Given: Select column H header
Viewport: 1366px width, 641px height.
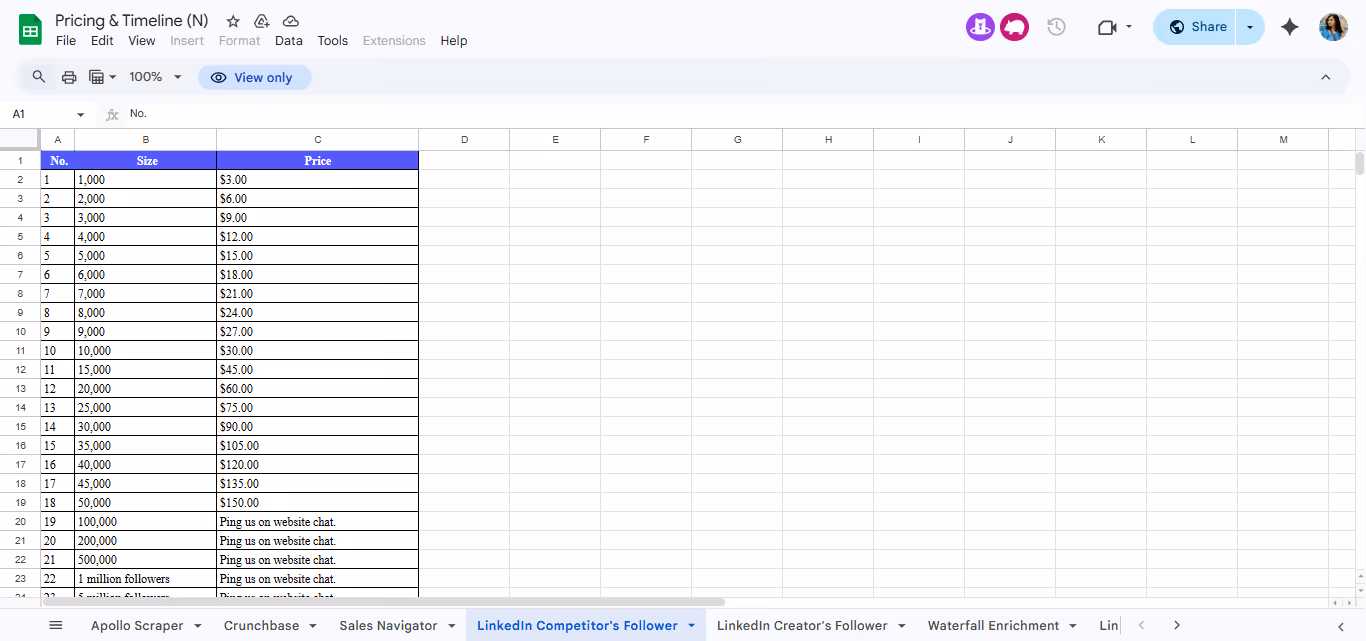Looking at the screenshot, I should click(x=828, y=139).
